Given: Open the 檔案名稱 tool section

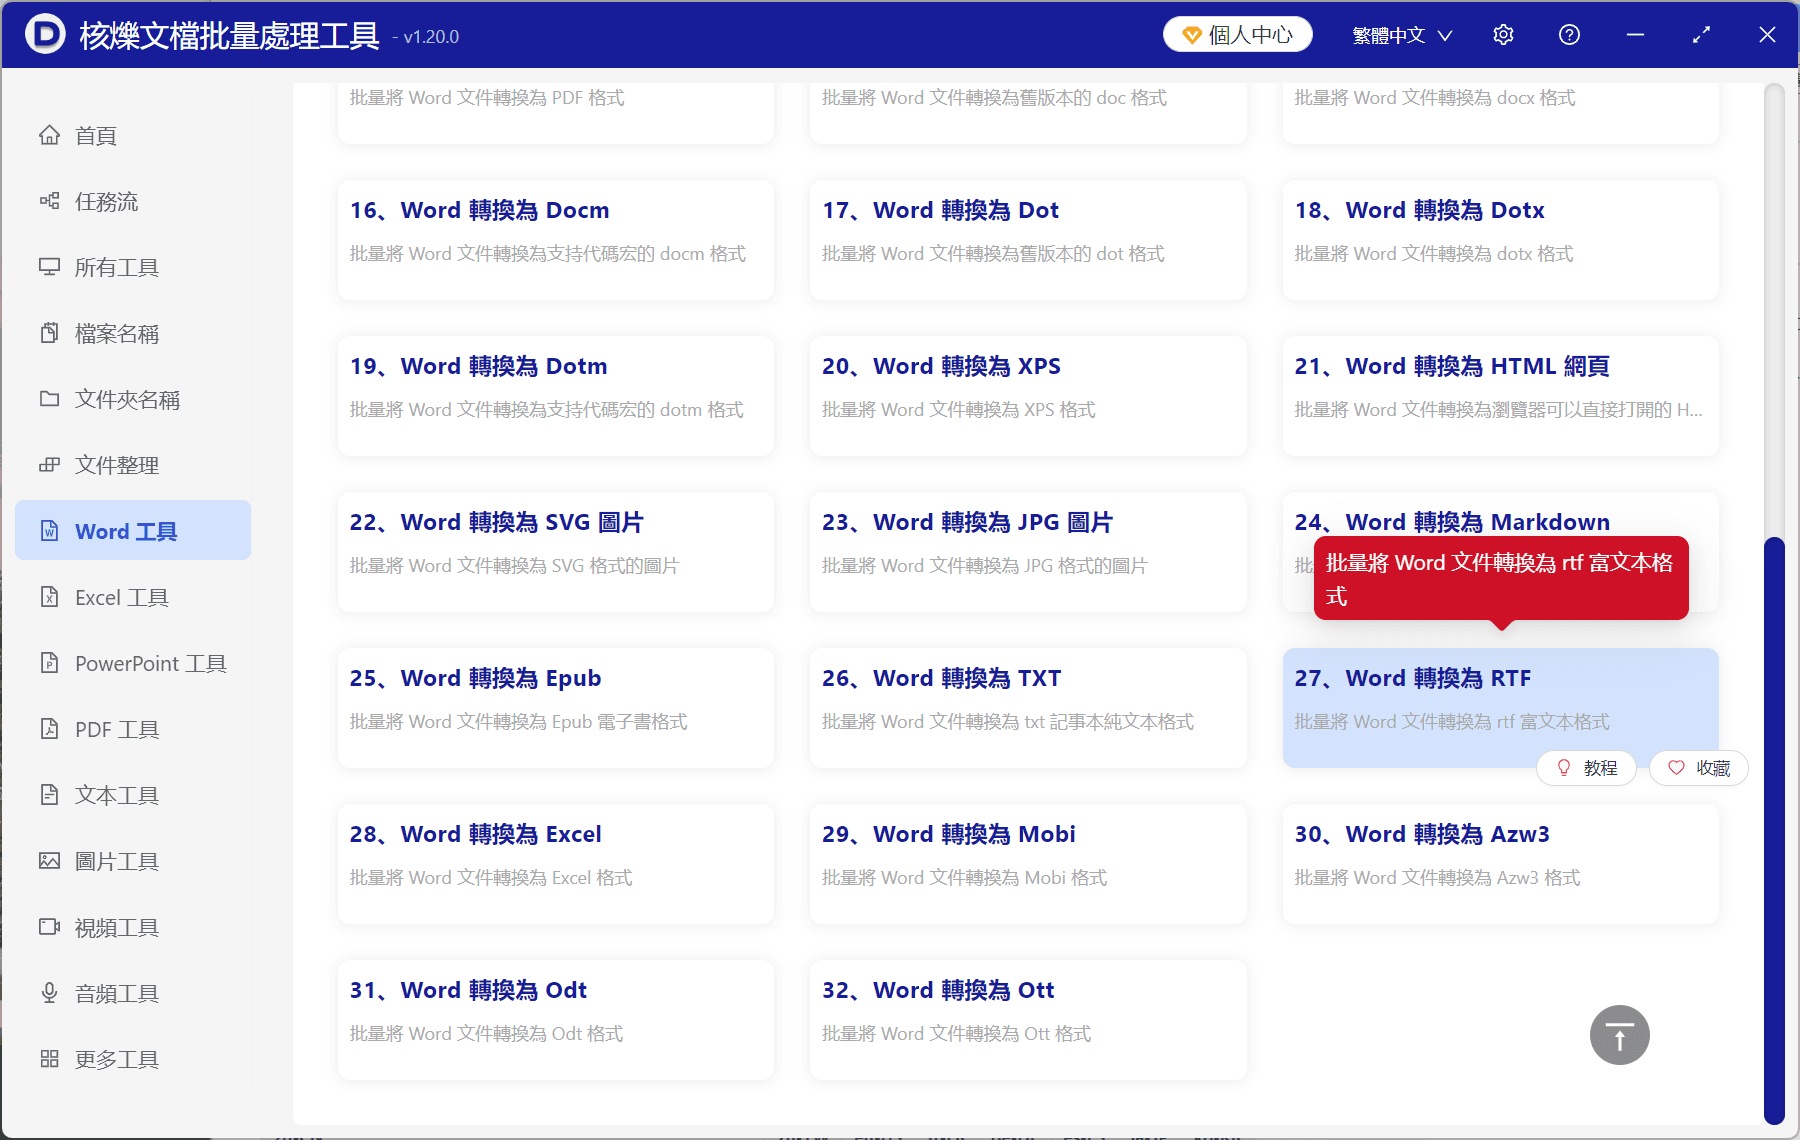Looking at the screenshot, I should pos(116,333).
